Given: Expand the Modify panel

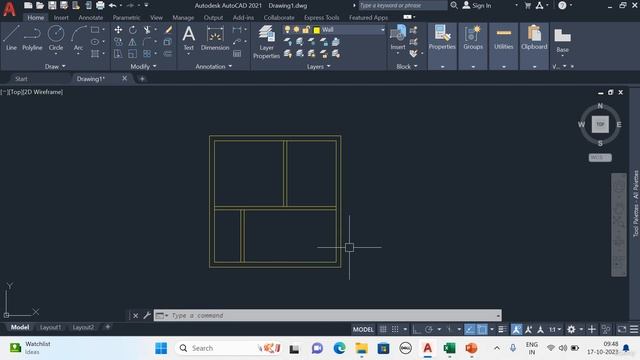Looking at the screenshot, I should click(x=143, y=66).
